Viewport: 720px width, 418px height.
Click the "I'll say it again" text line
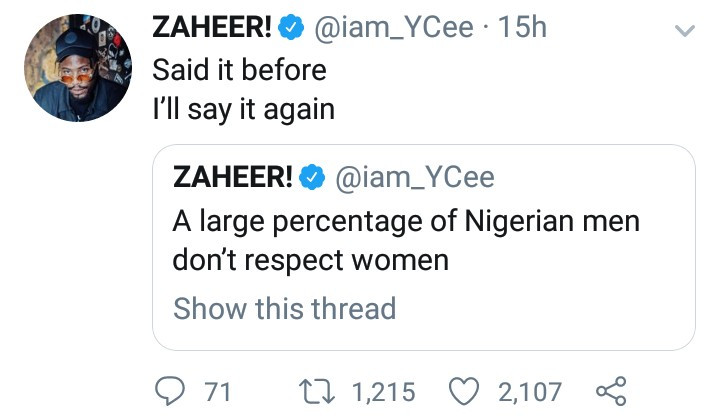click(x=243, y=109)
